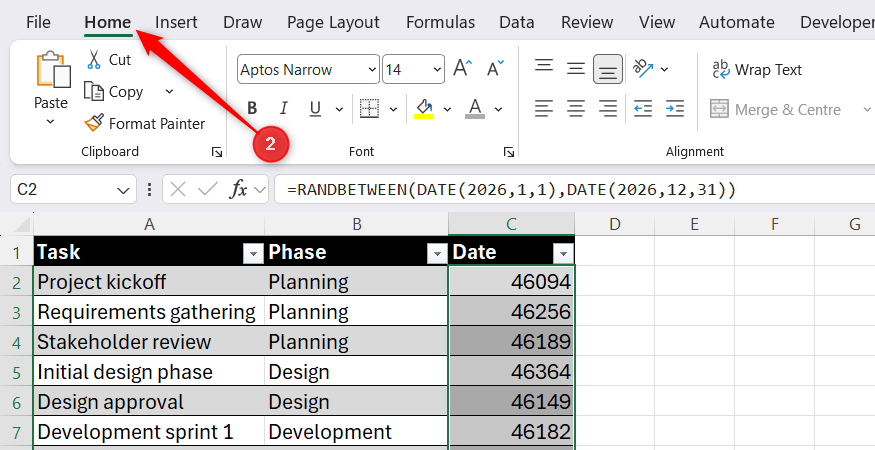The height and width of the screenshot is (450, 875).
Task: Open fill colour palette arrow
Action: click(x=447, y=109)
